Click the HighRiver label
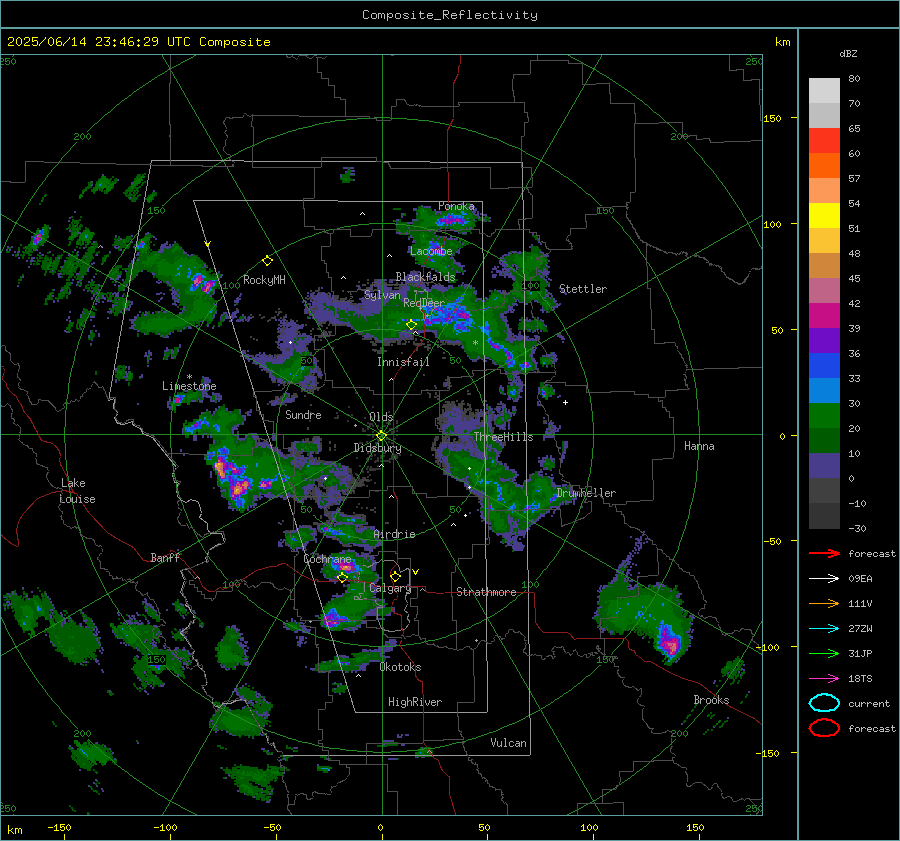This screenshot has height=841, width=900. [x=415, y=702]
